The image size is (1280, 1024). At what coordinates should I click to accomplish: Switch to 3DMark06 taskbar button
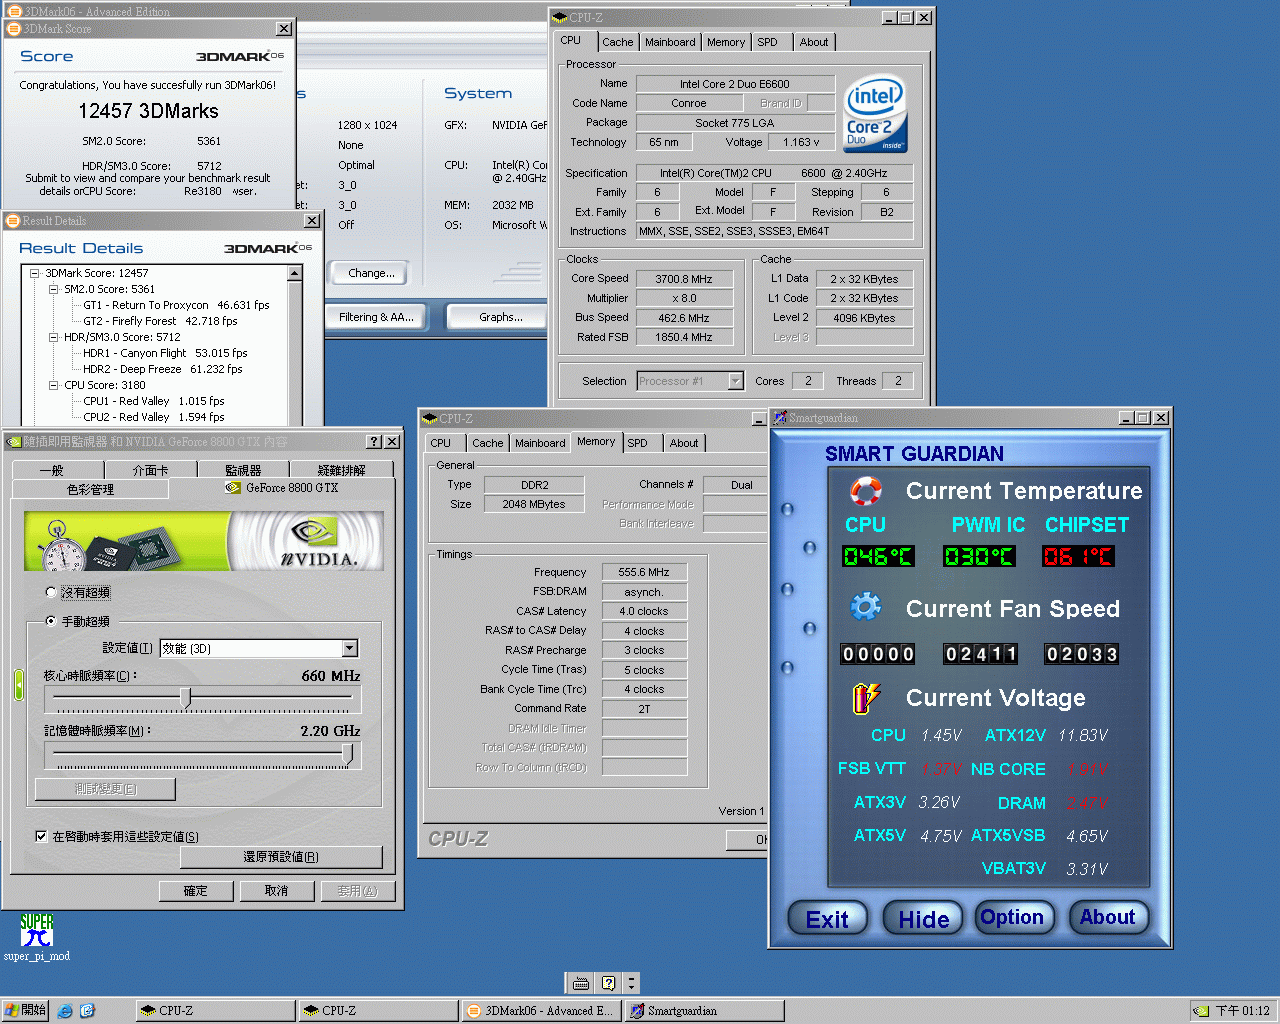coord(543,1011)
